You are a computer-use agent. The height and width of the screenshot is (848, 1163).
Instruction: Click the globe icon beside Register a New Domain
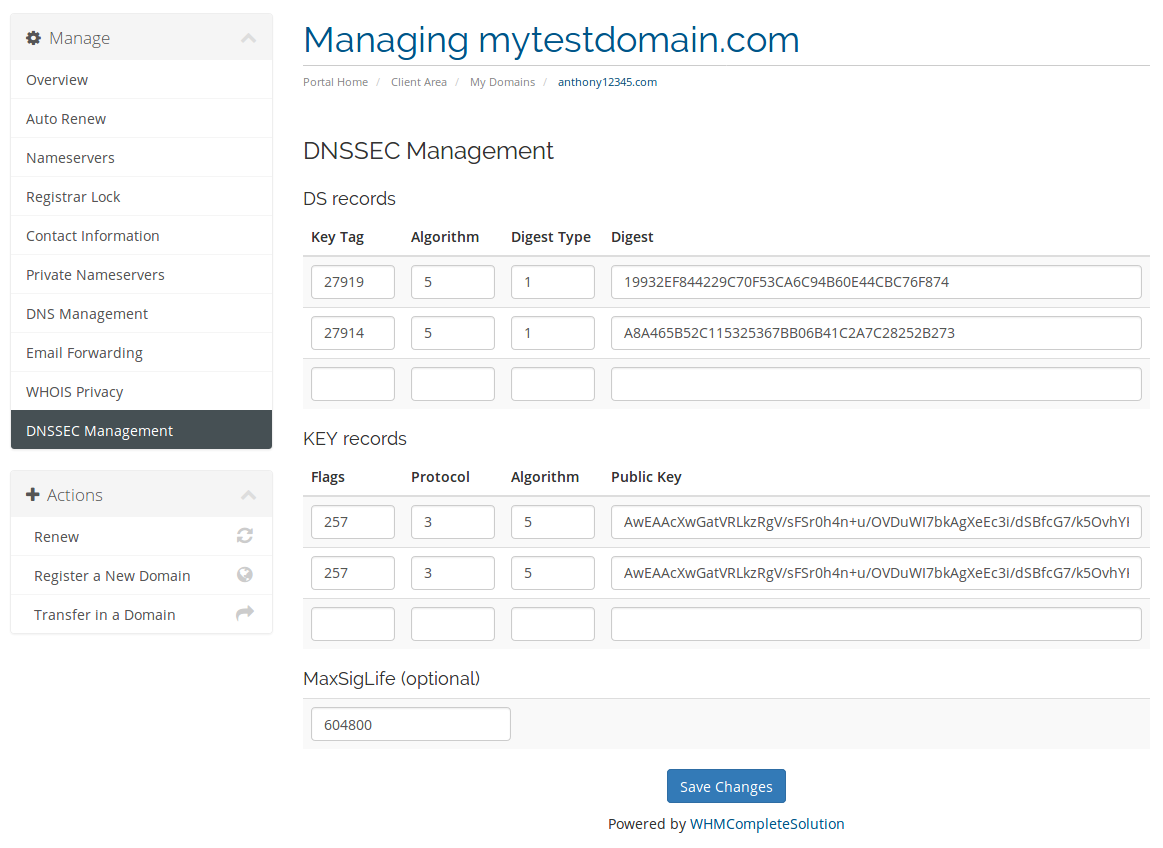245,574
